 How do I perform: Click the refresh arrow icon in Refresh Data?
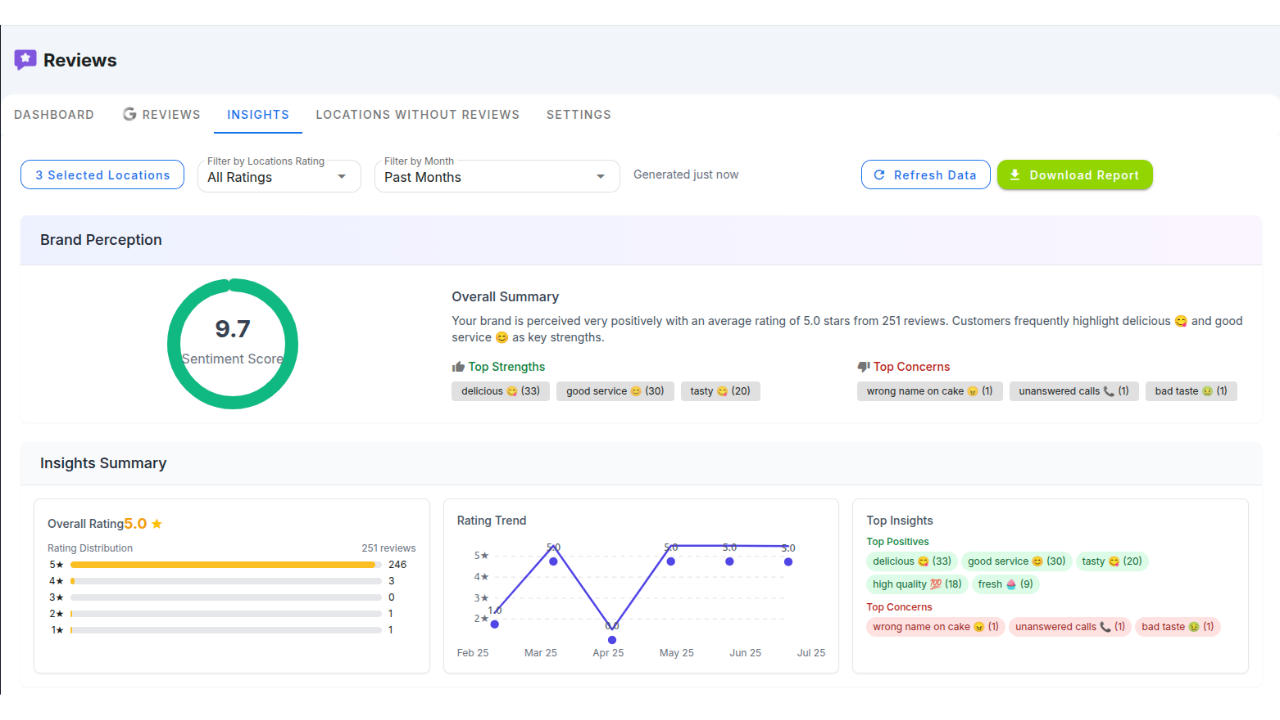(879, 174)
